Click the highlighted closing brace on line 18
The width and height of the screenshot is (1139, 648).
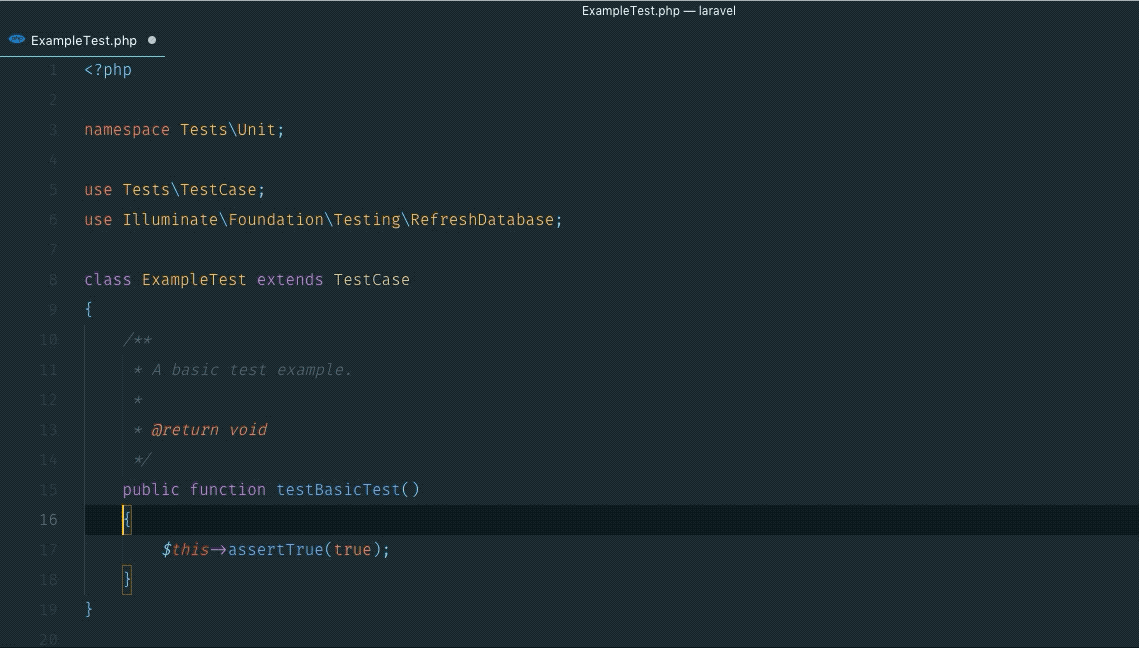coord(127,580)
